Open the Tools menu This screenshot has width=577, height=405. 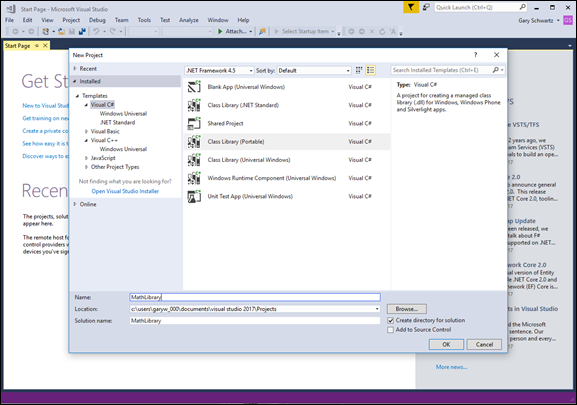tap(144, 20)
